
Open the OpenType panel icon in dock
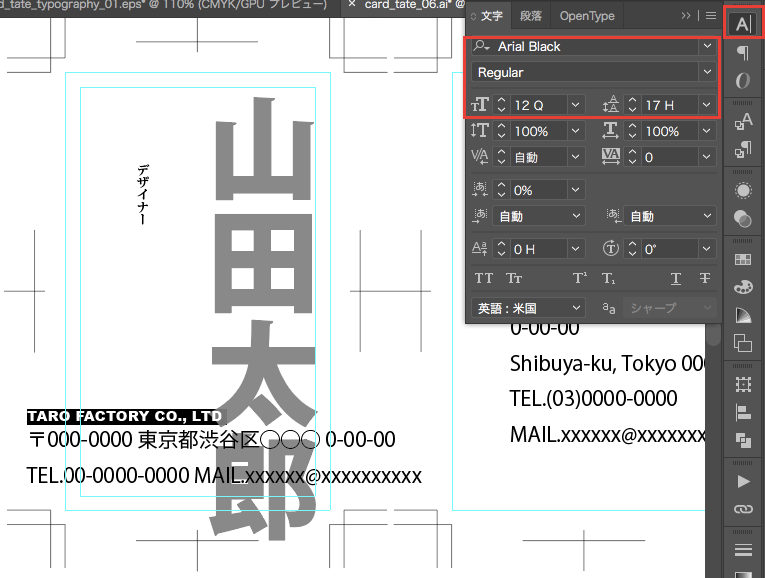(742, 81)
